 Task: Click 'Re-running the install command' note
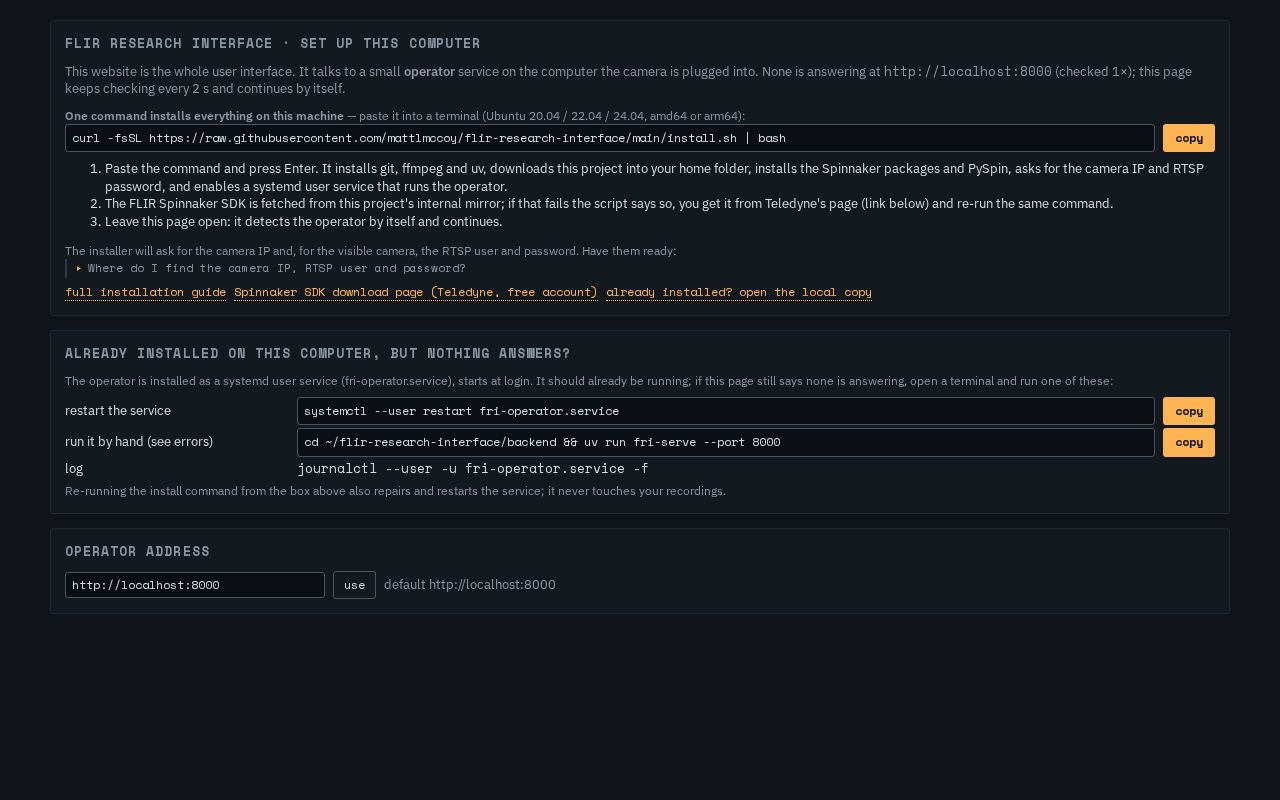395,491
